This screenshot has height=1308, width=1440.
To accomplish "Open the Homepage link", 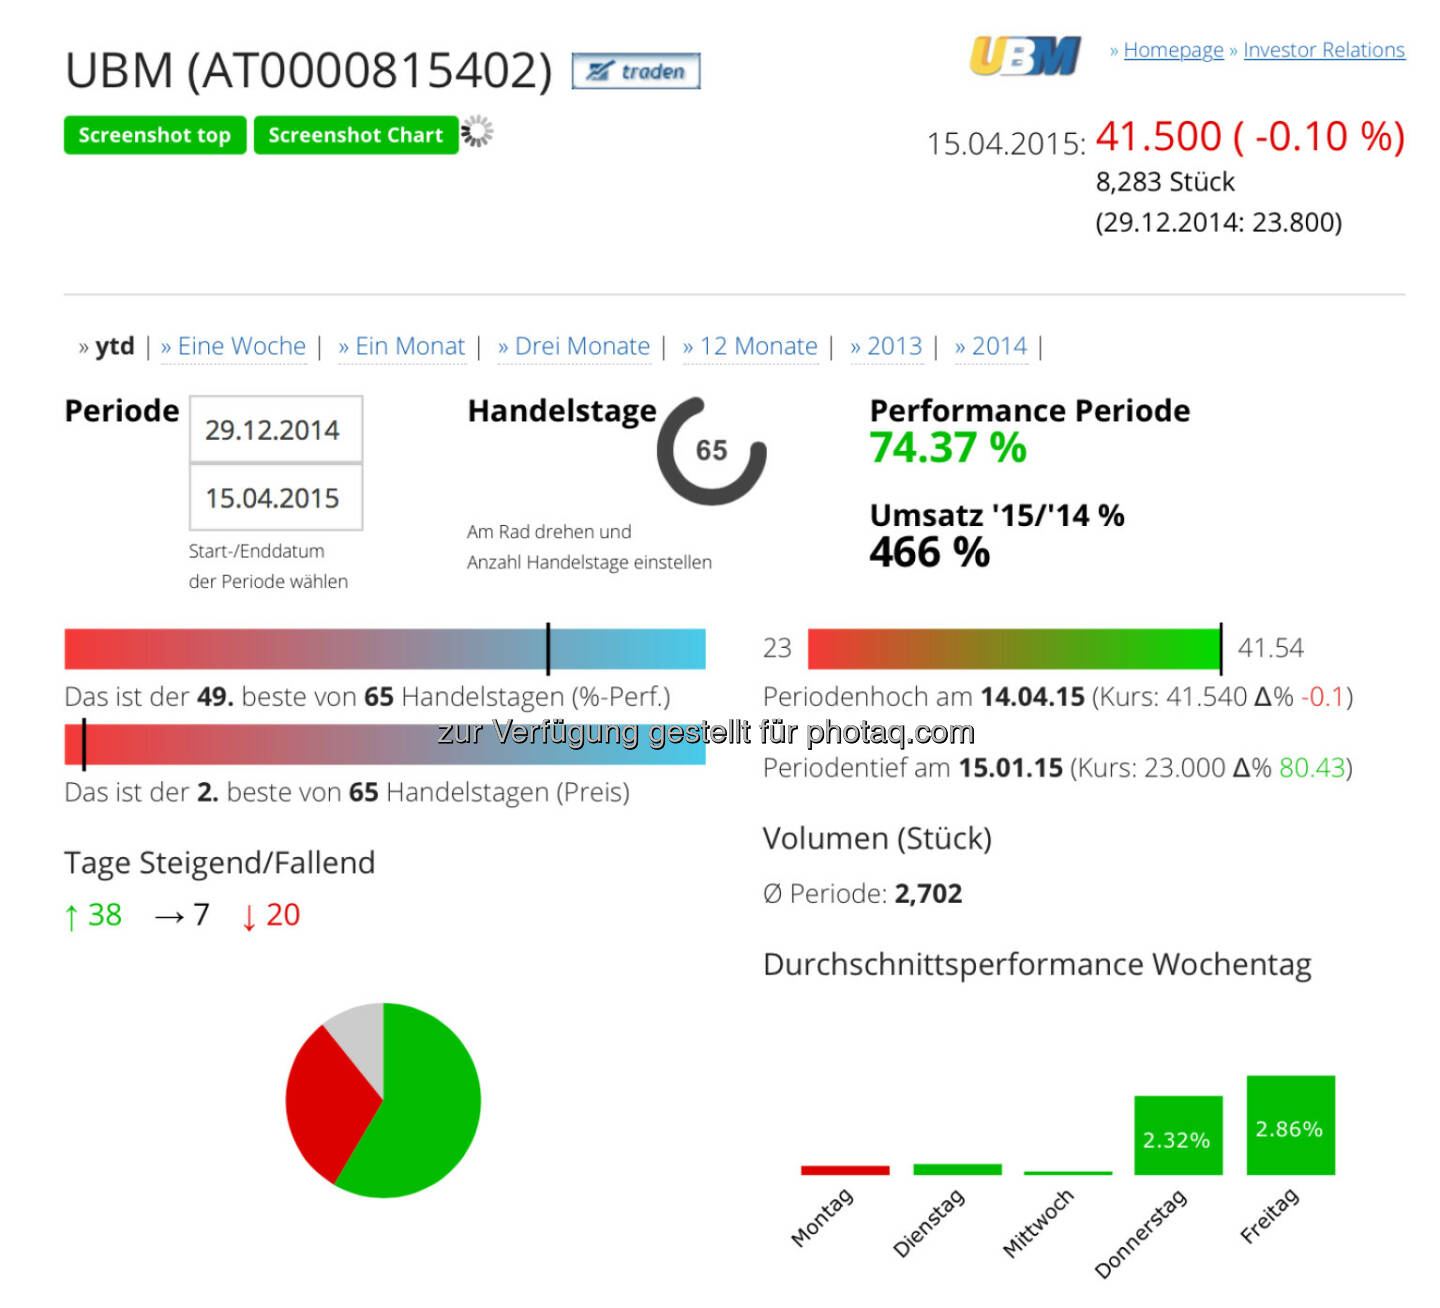I will [x=1173, y=50].
